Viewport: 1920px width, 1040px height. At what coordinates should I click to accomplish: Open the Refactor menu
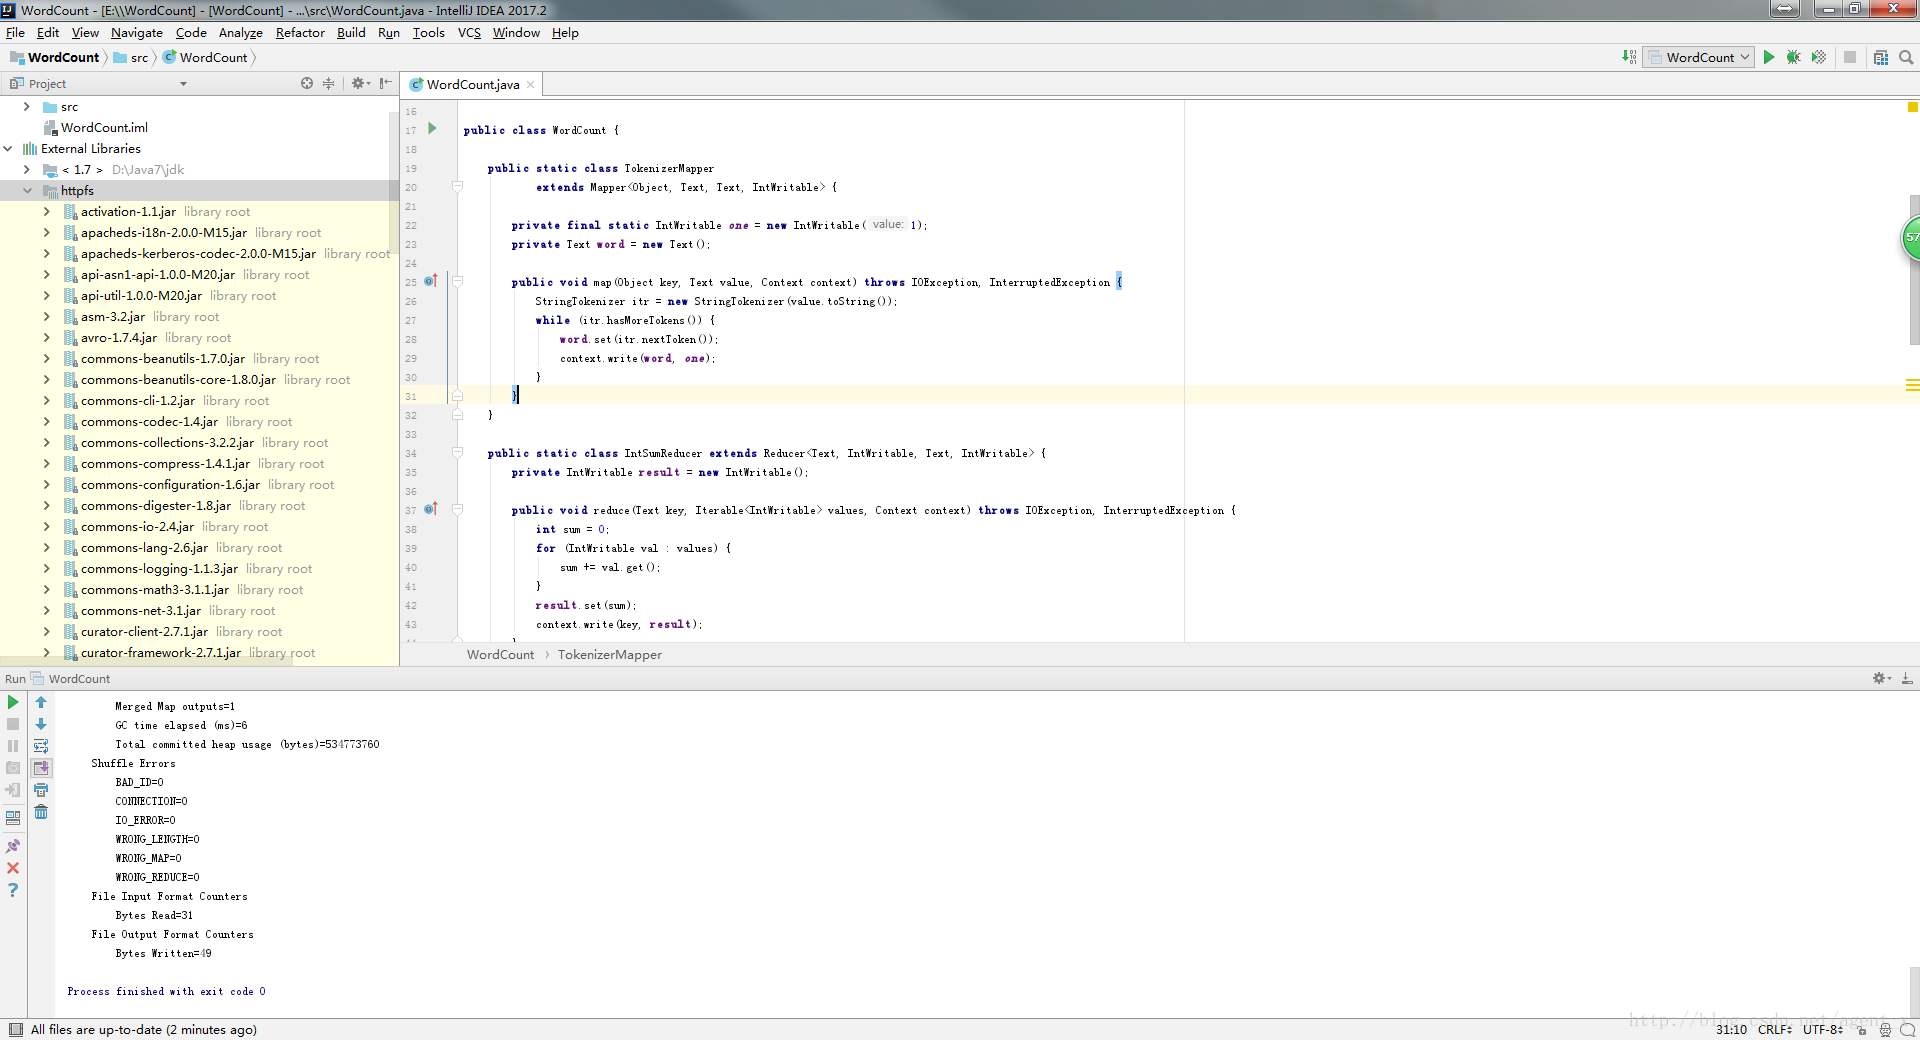(x=300, y=32)
